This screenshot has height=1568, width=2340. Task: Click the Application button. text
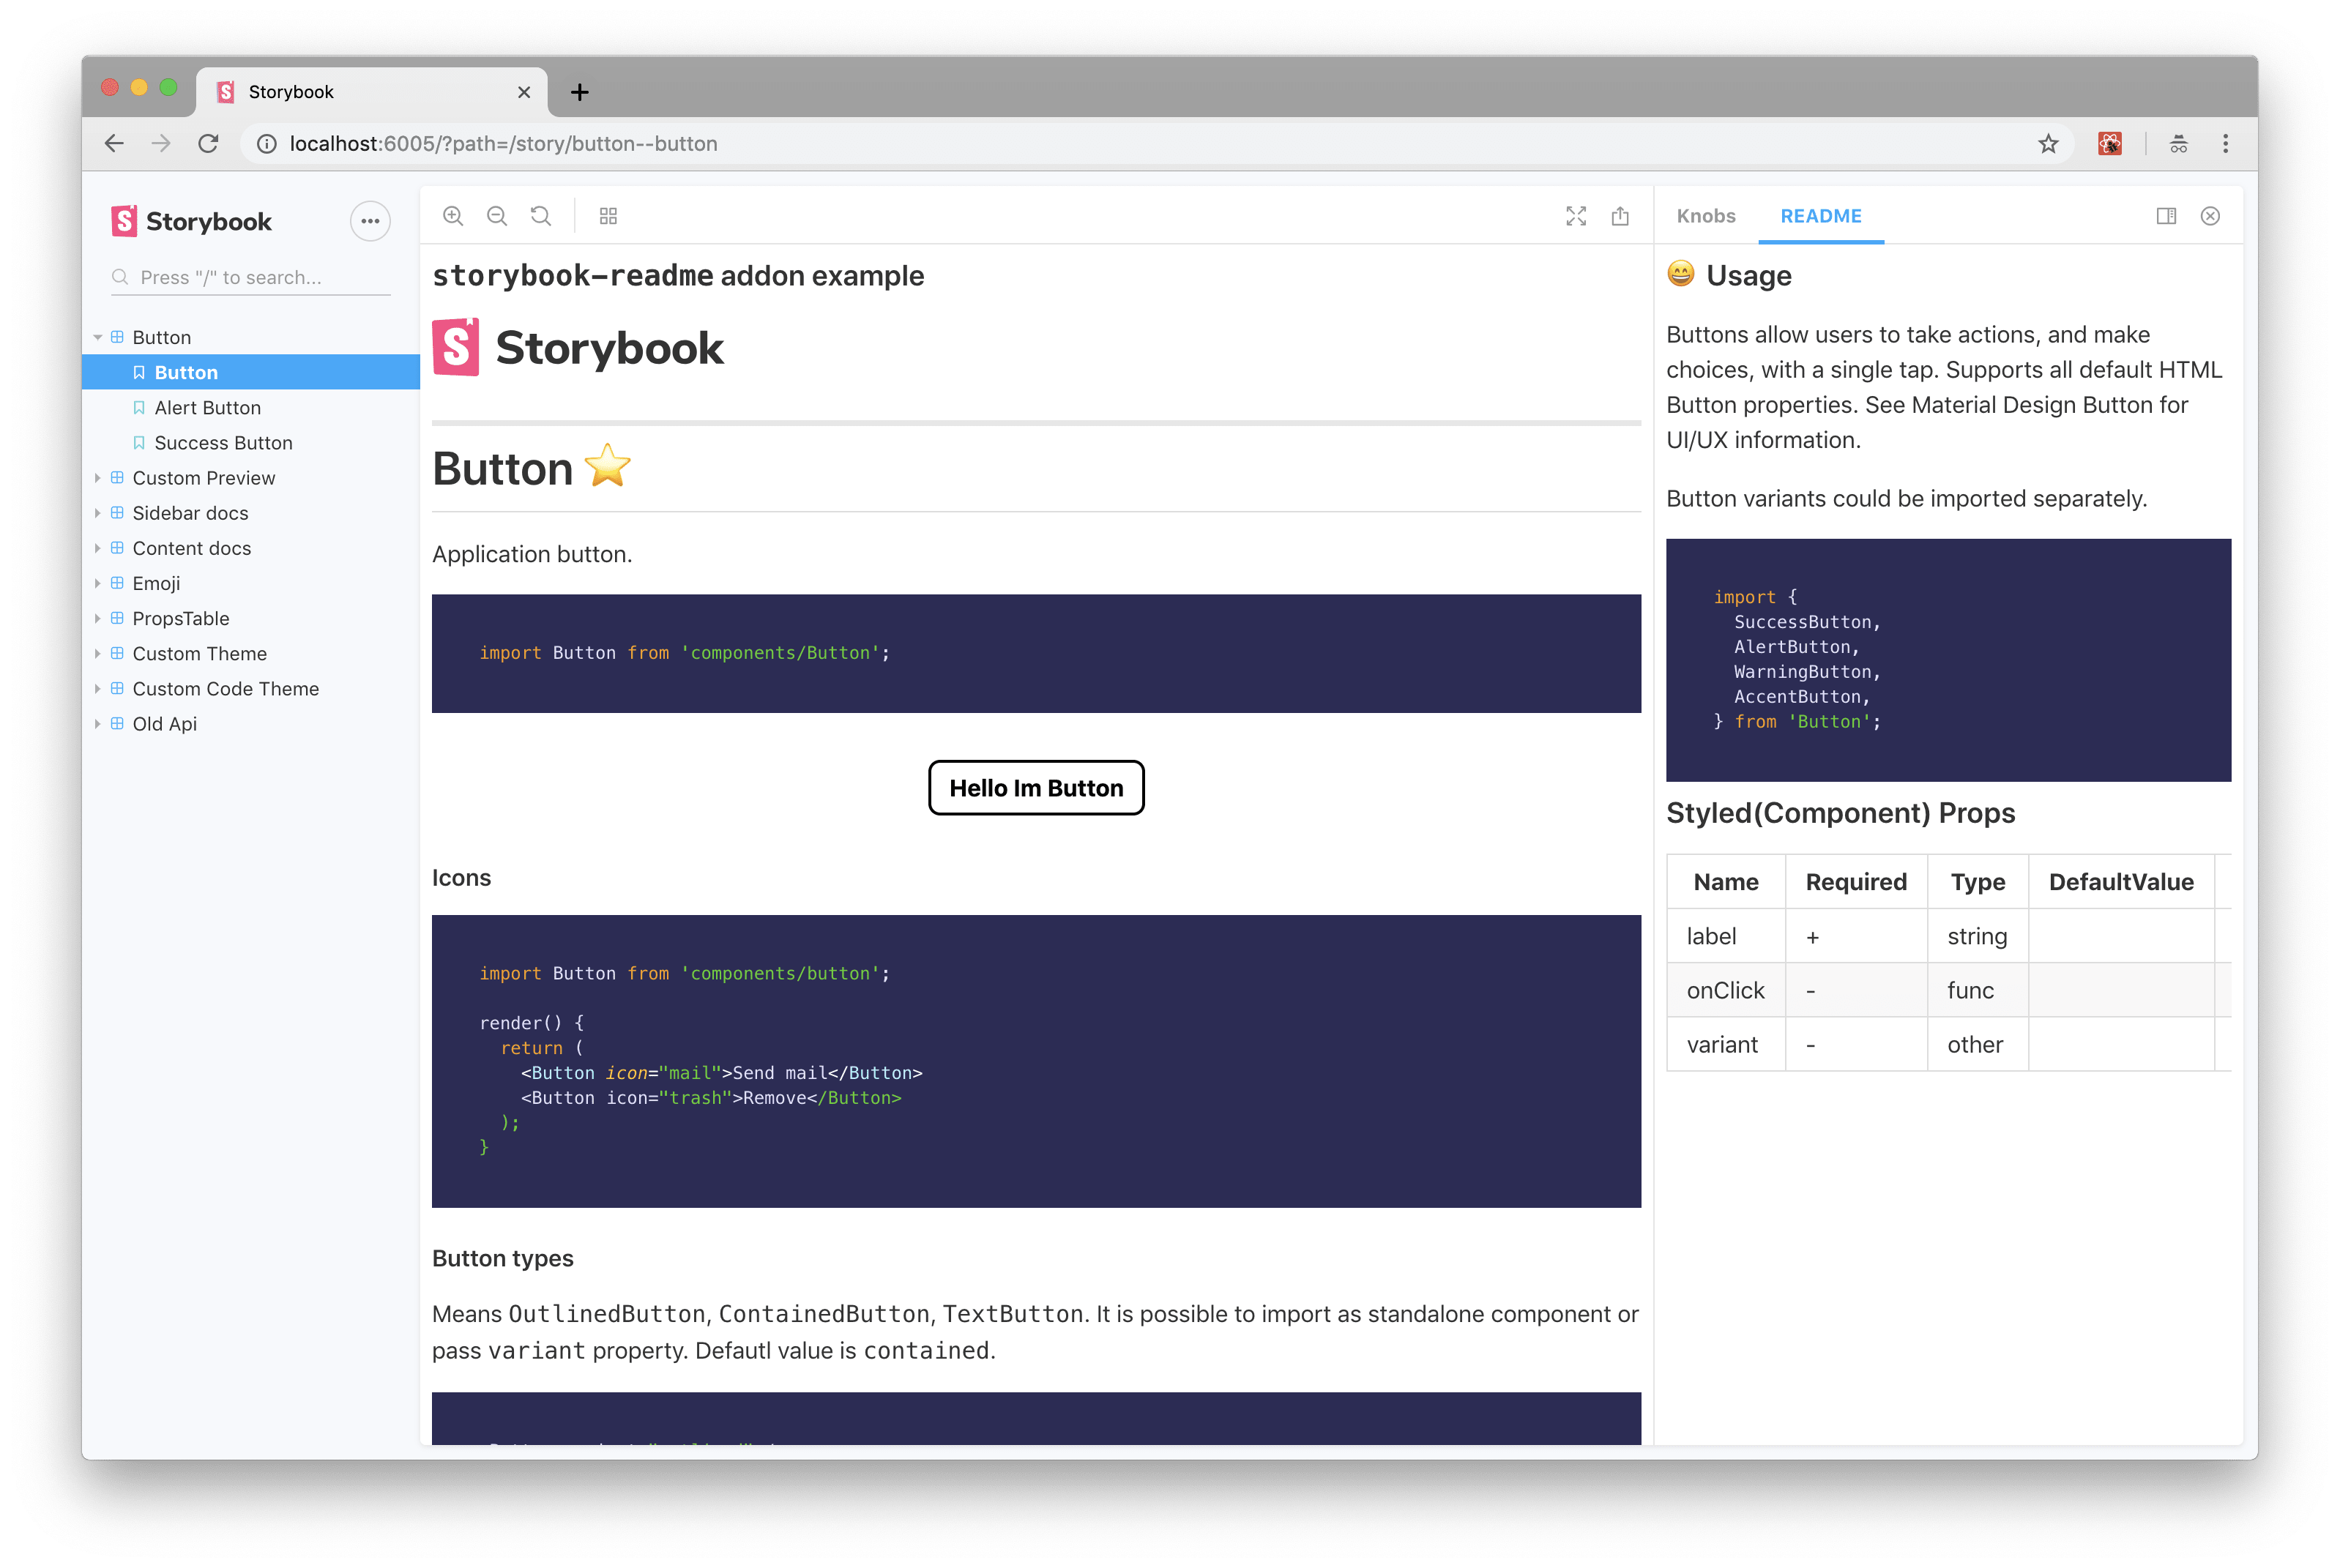532,554
